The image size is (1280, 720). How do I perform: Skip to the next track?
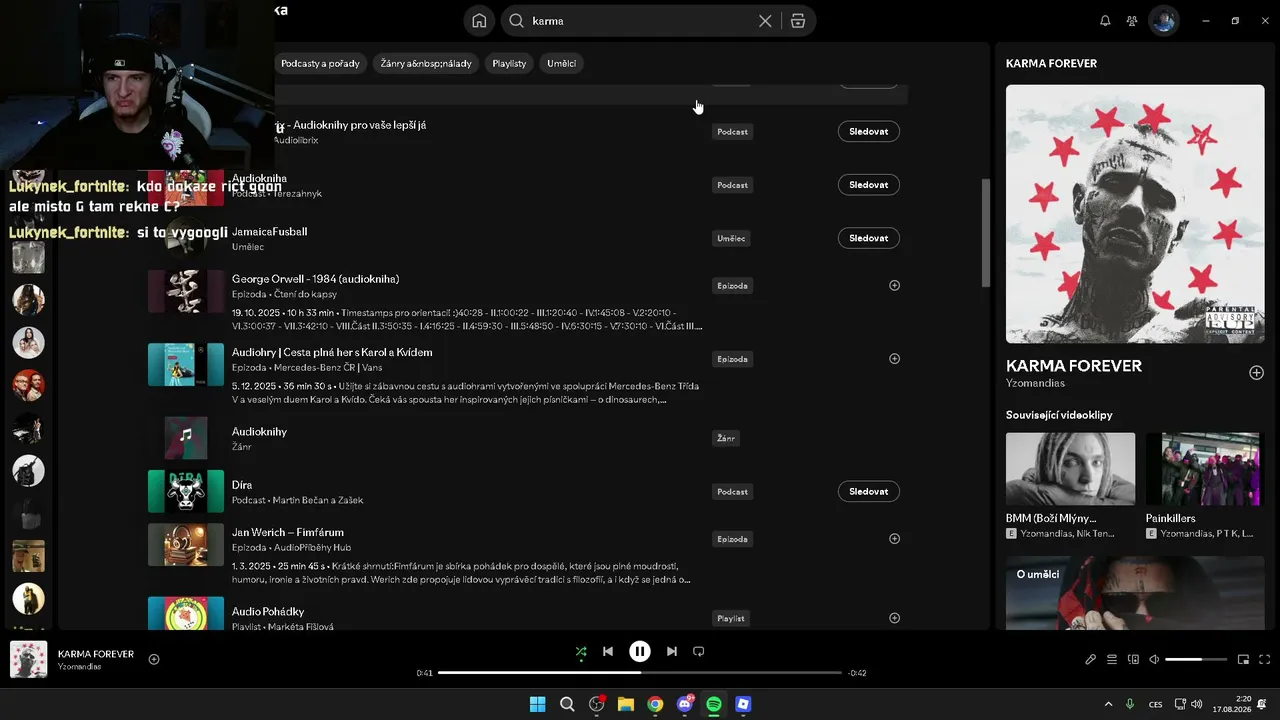point(672,651)
